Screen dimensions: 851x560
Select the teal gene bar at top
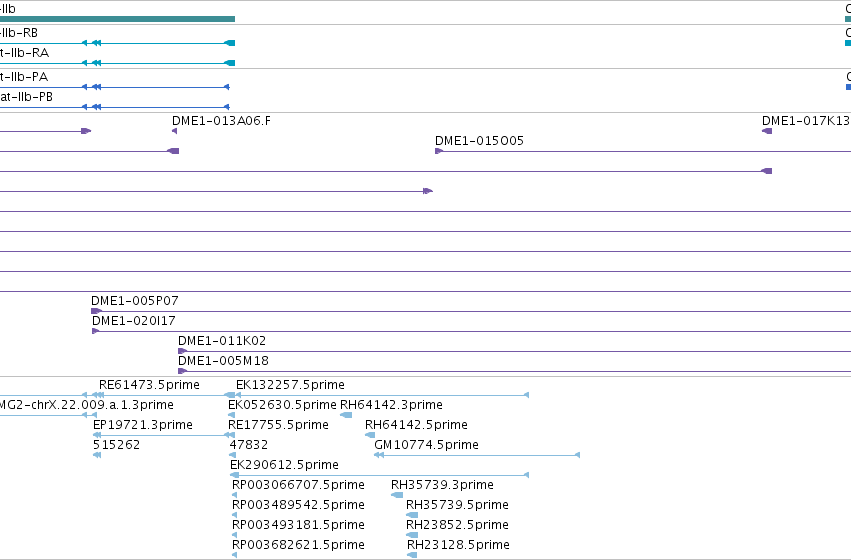click(x=117, y=19)
